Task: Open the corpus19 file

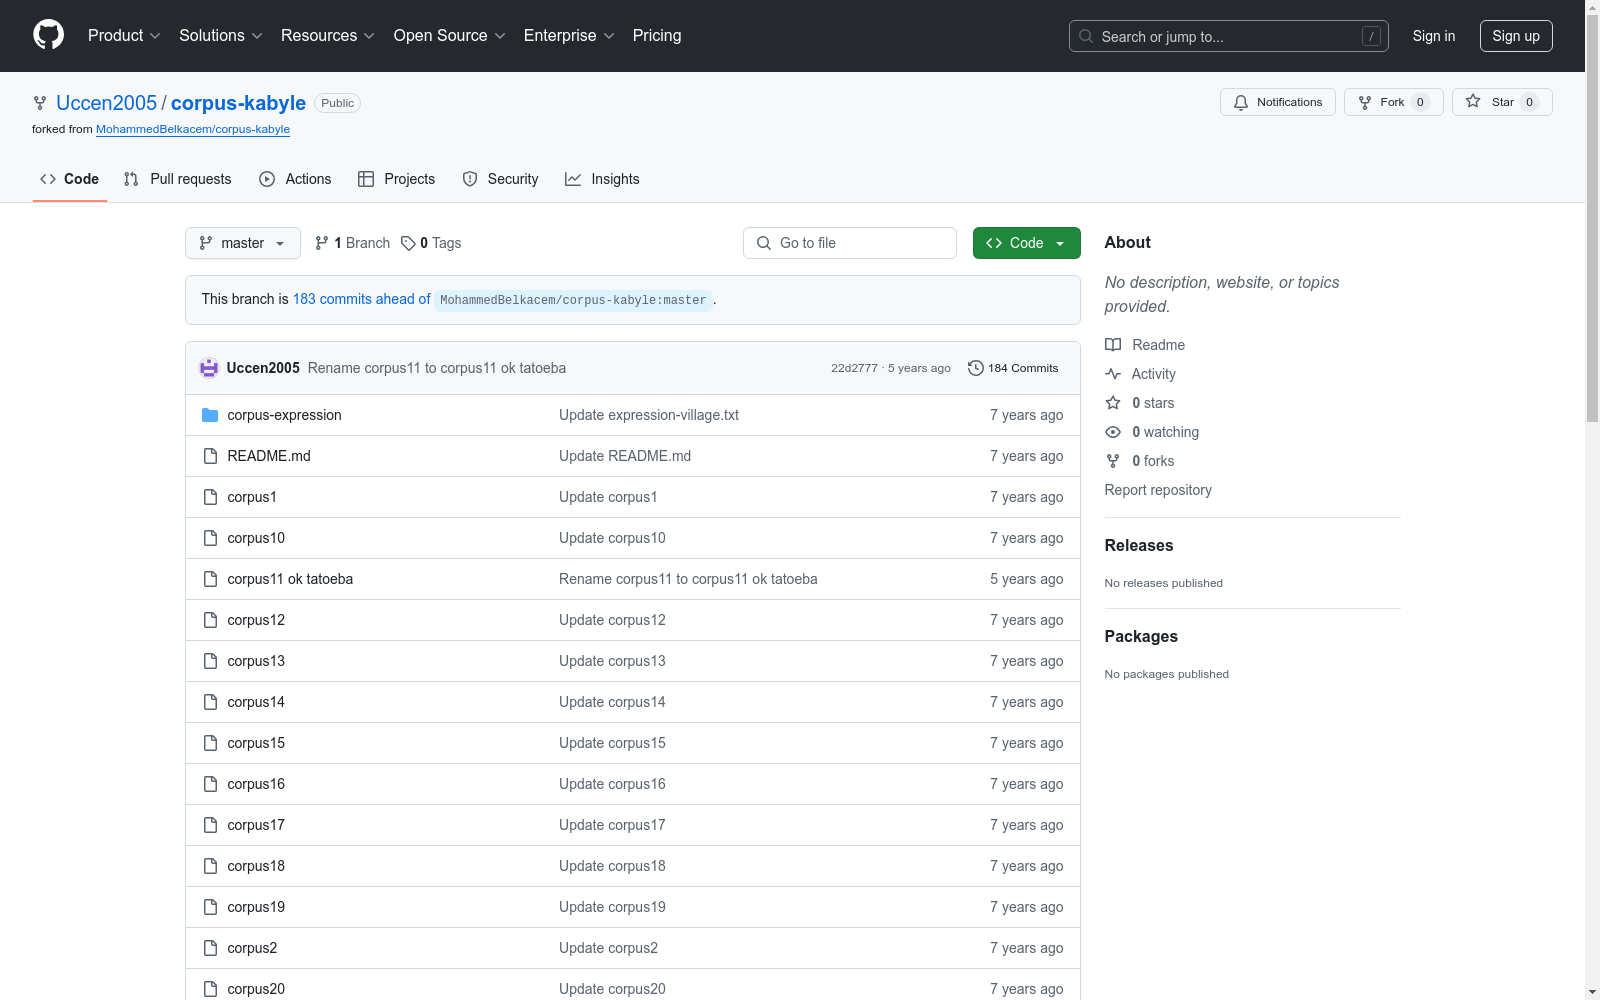Action: pyautogui.click(x=256, y=907)
